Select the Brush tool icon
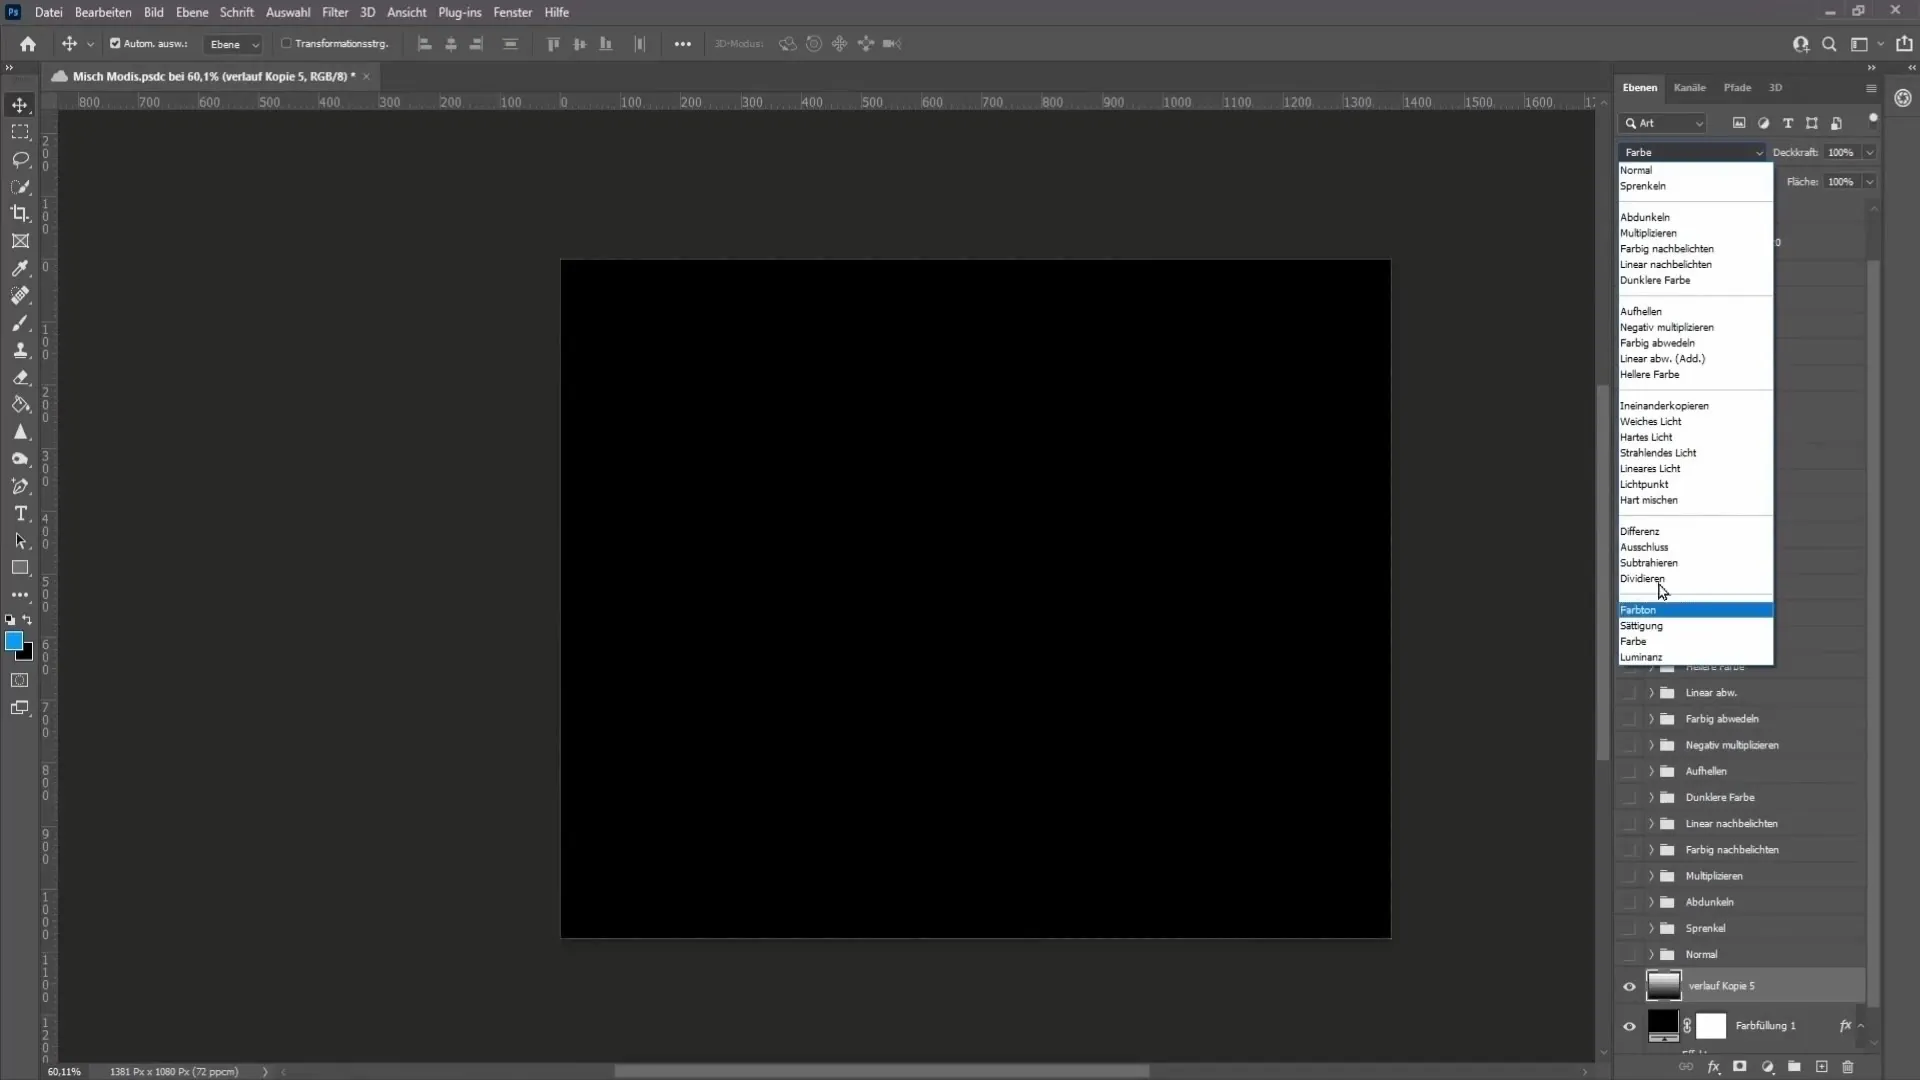 tap(20, 323)
